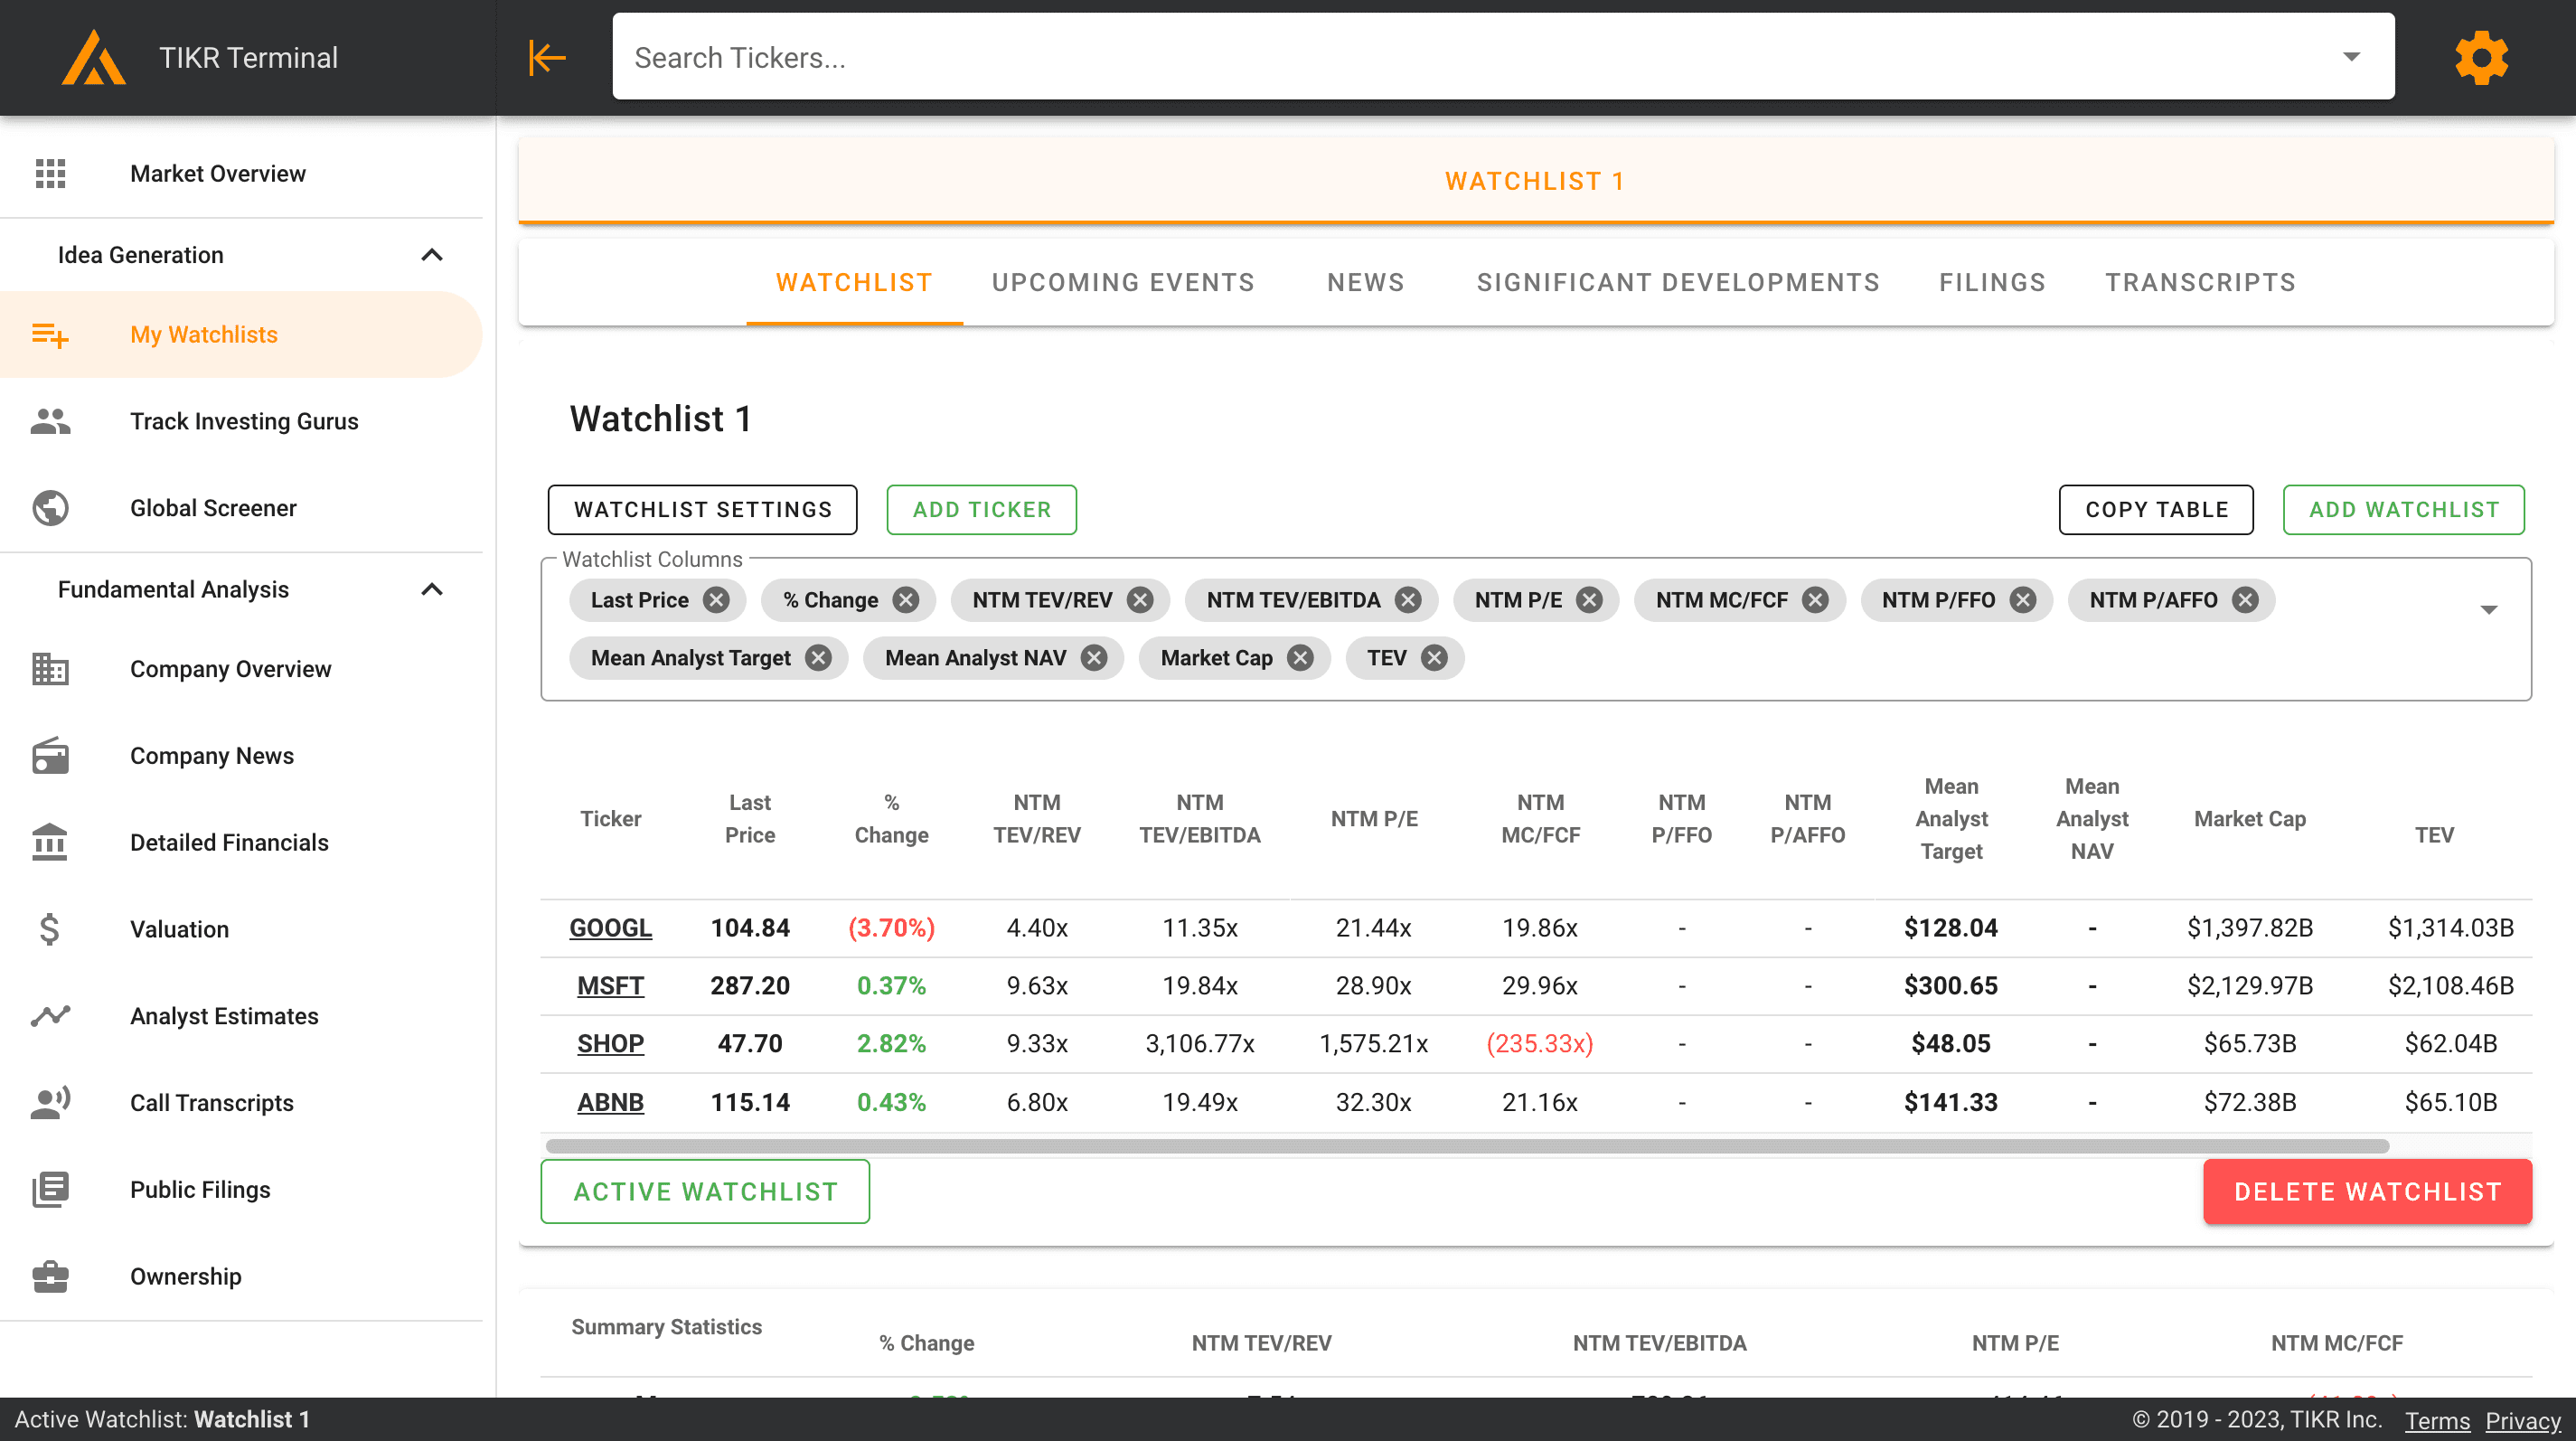This screenshot has height=1441, width=2576.
Task: Switch to the TRANSCRIPTS tab
Action: tap(2199, 281)
